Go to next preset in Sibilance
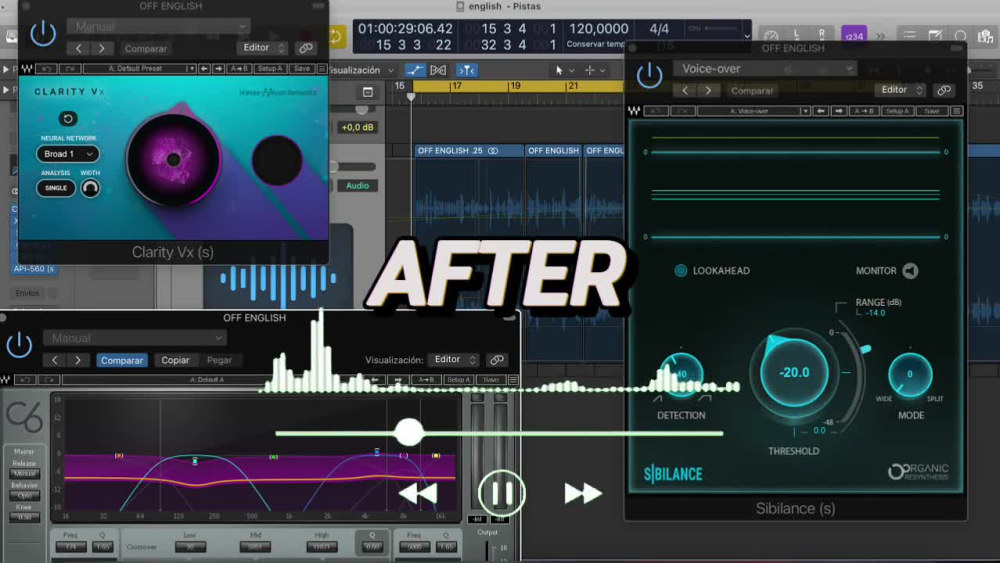 click(x=708, y=91)
